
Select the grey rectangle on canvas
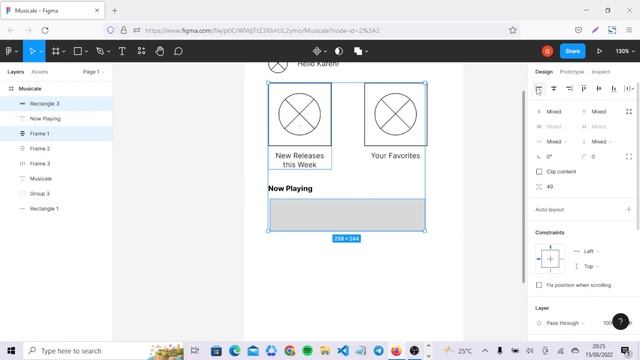(347, 214)
